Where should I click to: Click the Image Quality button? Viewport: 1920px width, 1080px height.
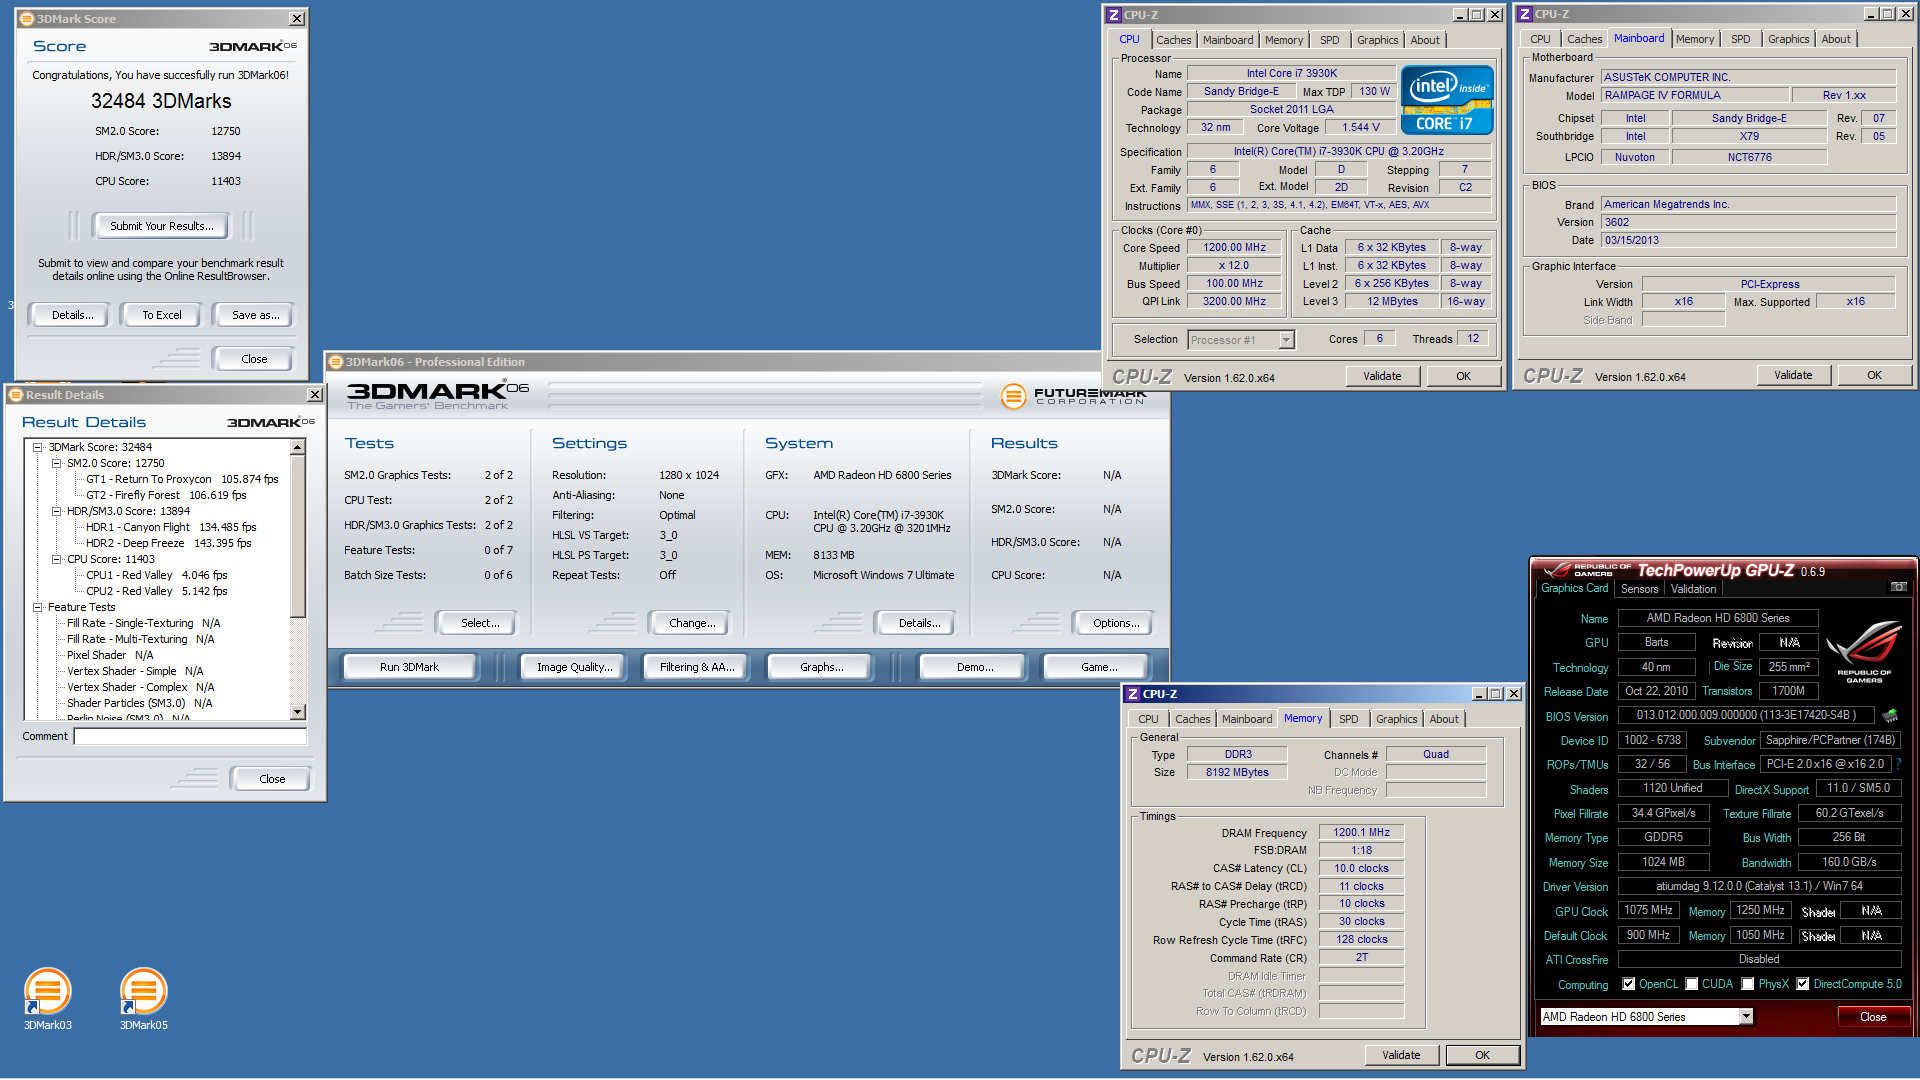click(x=574, y=667)
